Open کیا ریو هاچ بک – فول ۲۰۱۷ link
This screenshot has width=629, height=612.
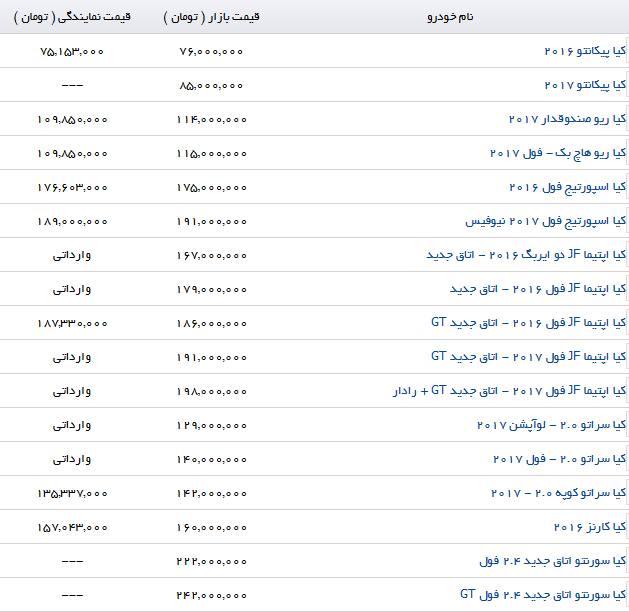558,154
